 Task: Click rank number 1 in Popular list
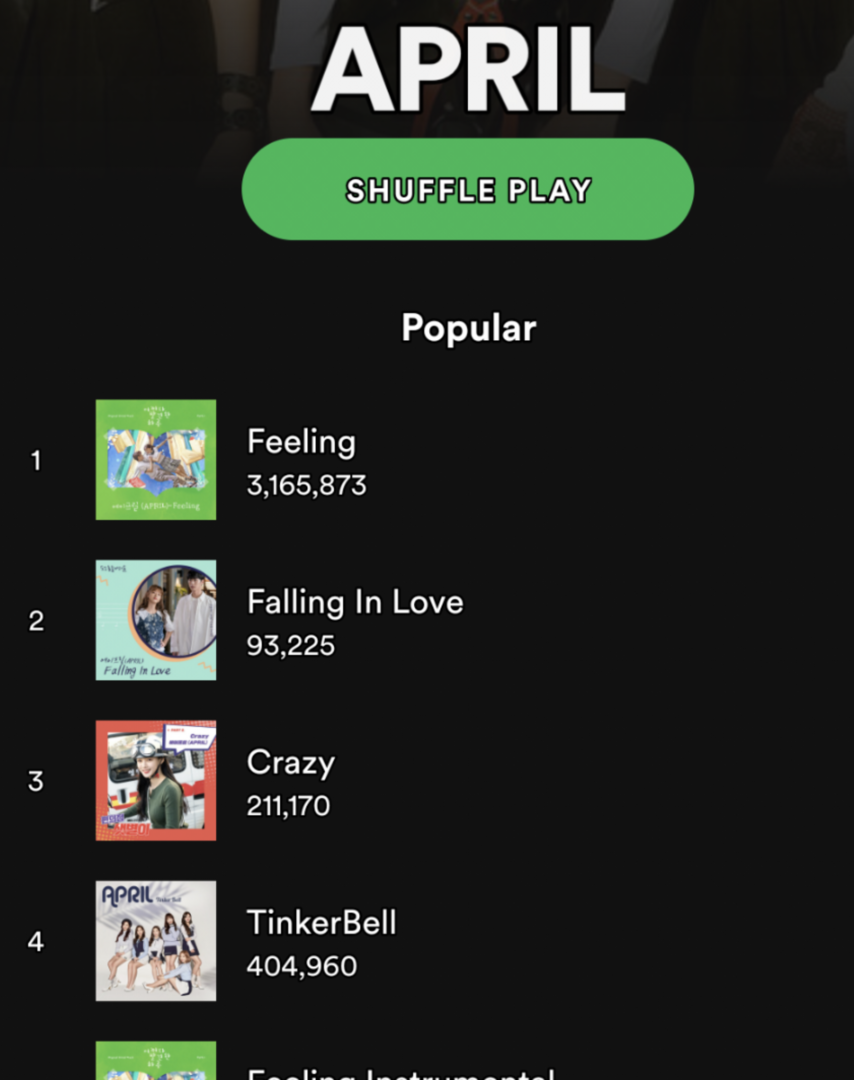click(36, 460)
